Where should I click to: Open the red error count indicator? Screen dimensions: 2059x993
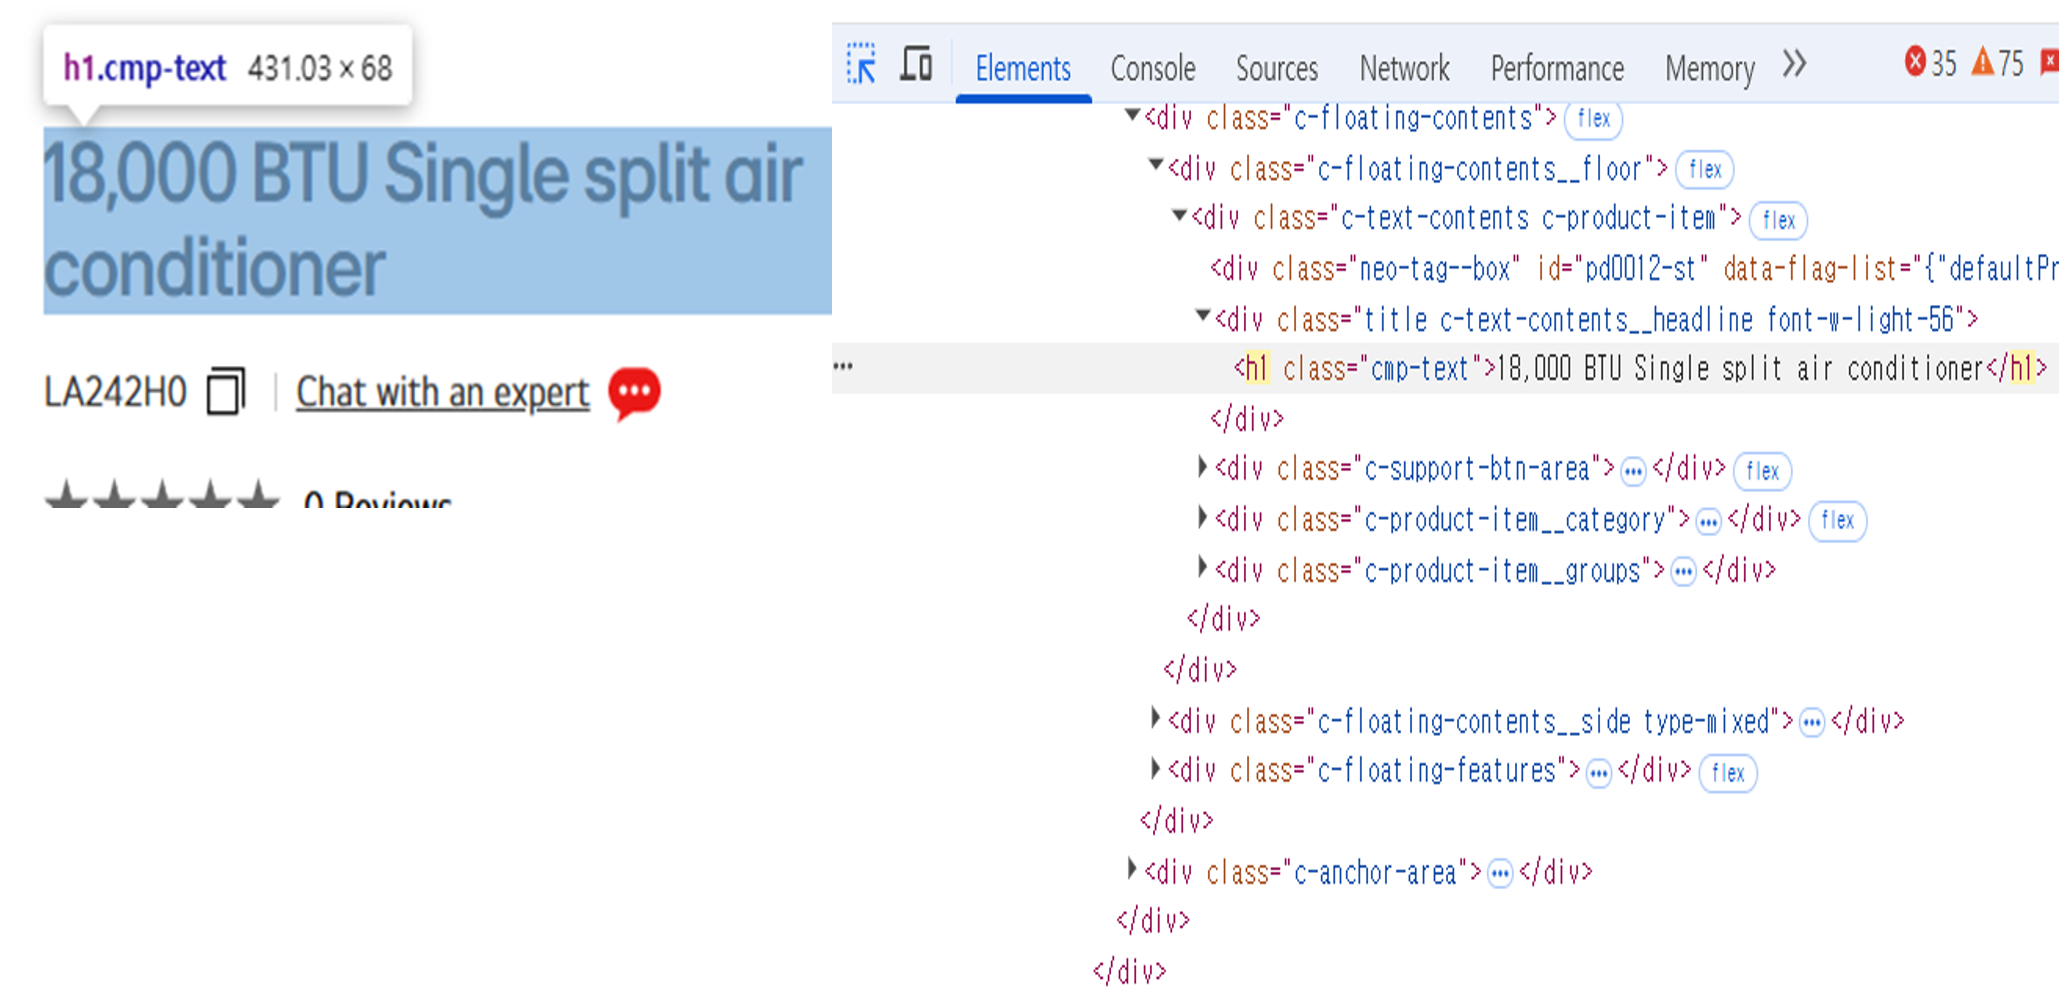click(x=1930, y=63)
